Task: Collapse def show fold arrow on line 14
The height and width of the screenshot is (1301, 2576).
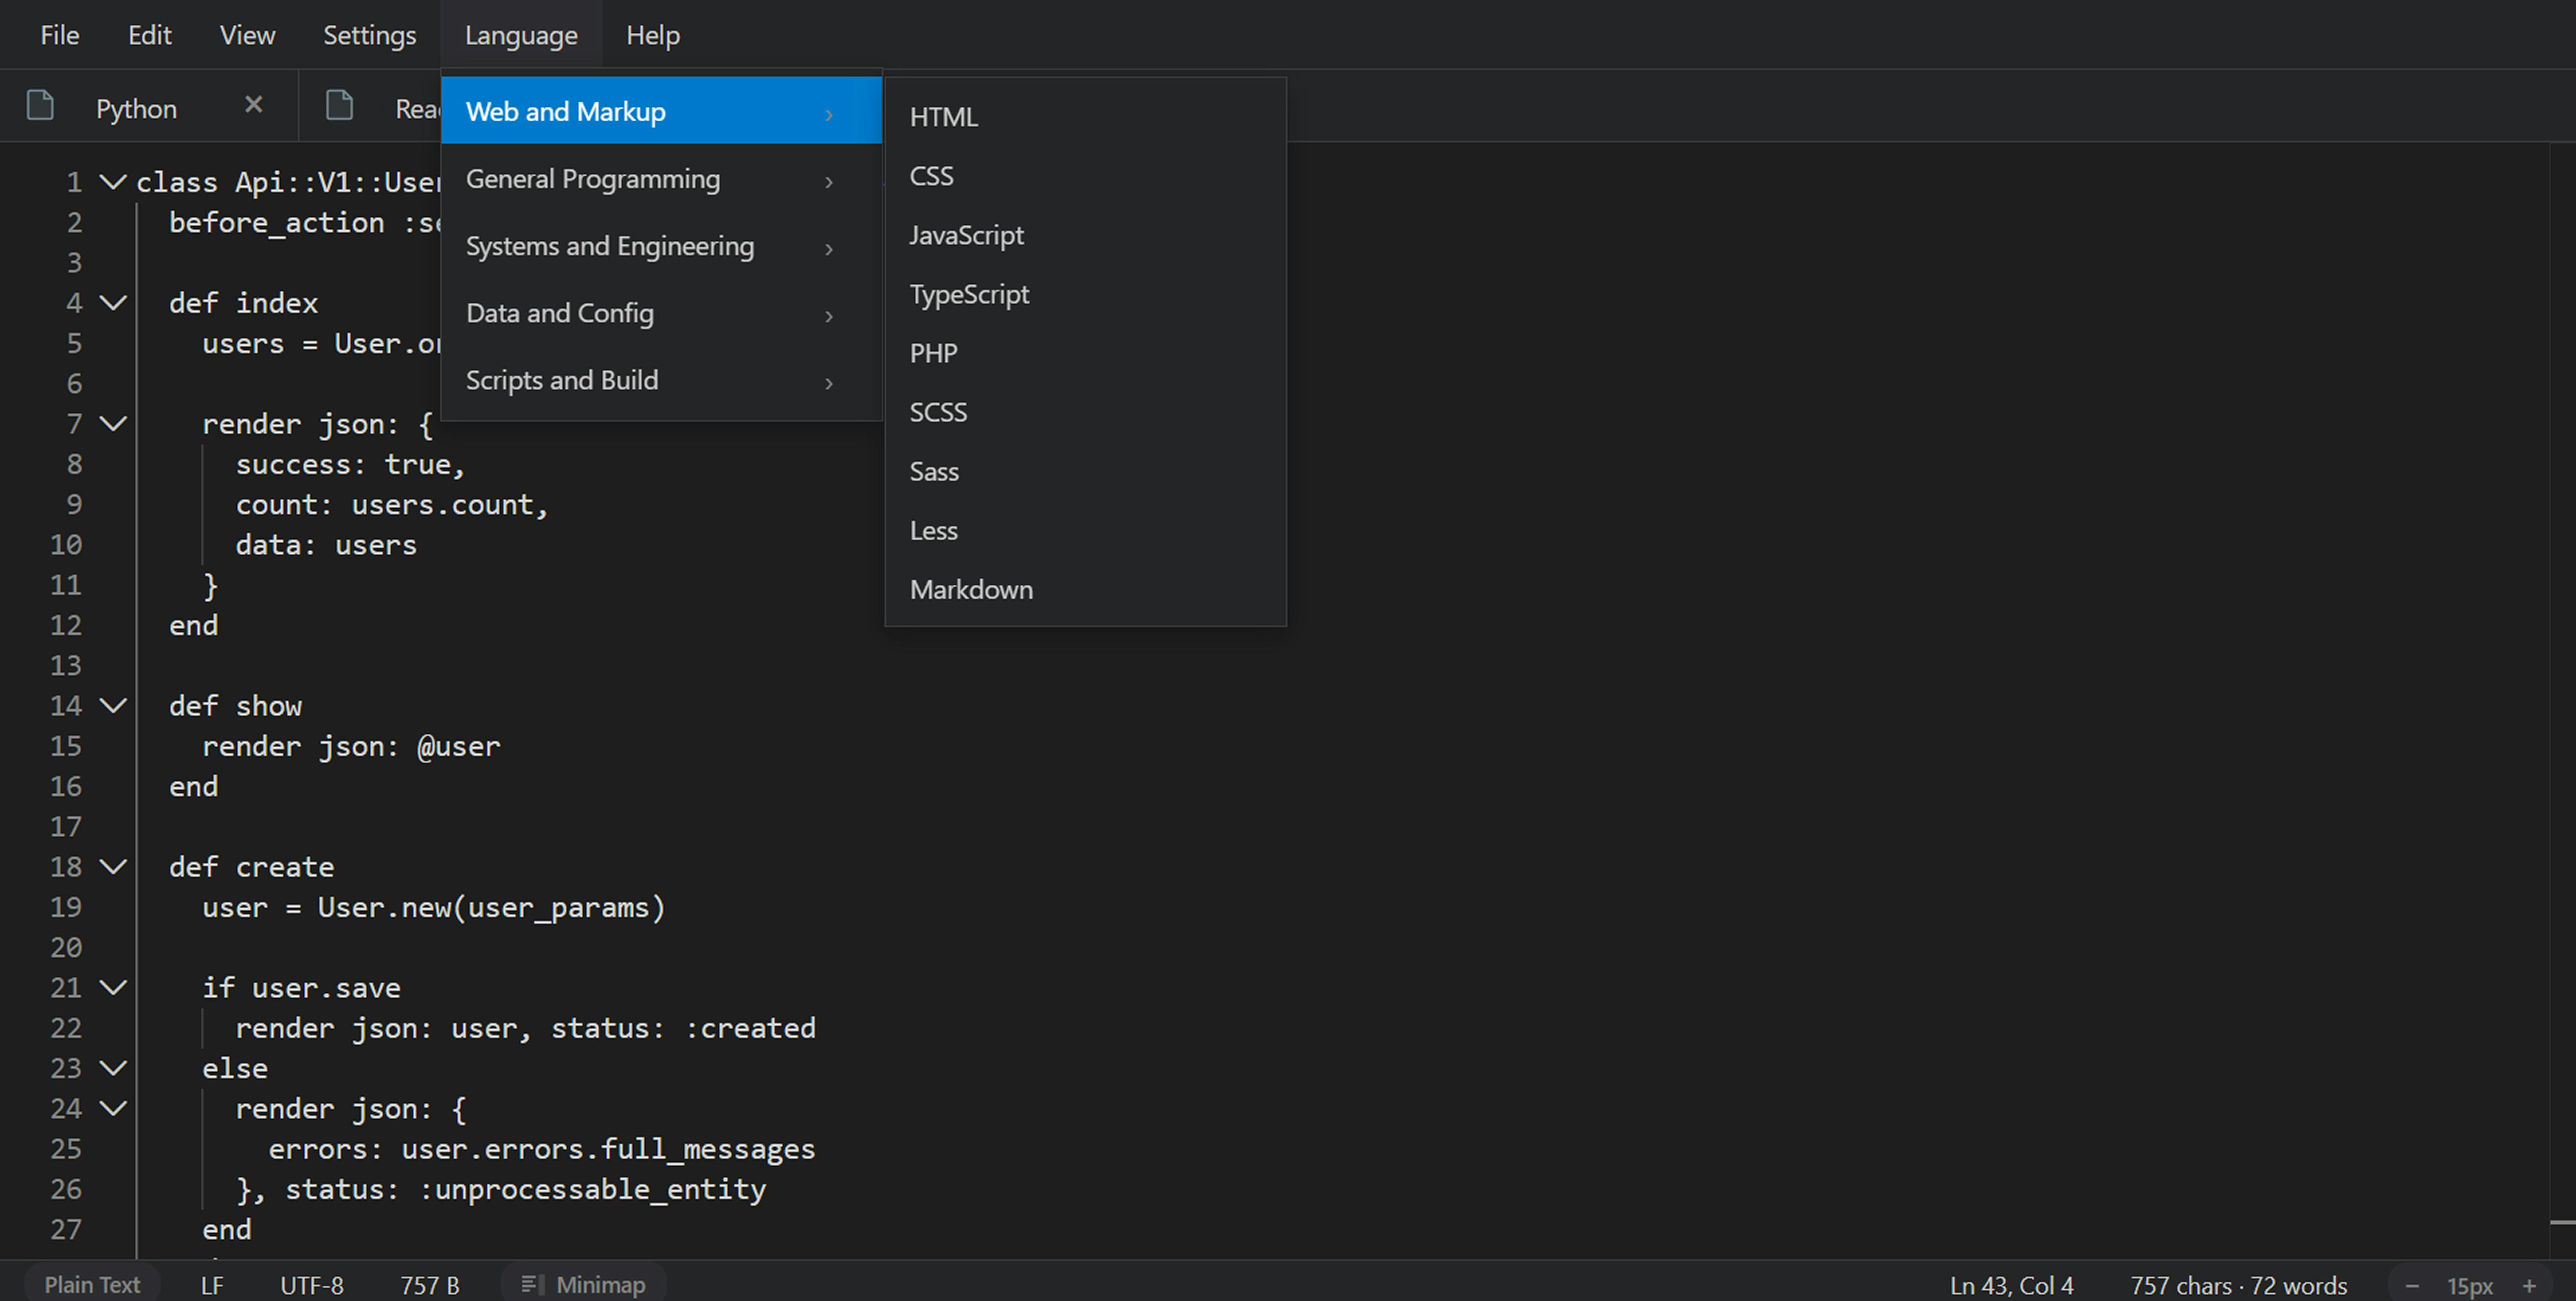Action: (113, 705)
